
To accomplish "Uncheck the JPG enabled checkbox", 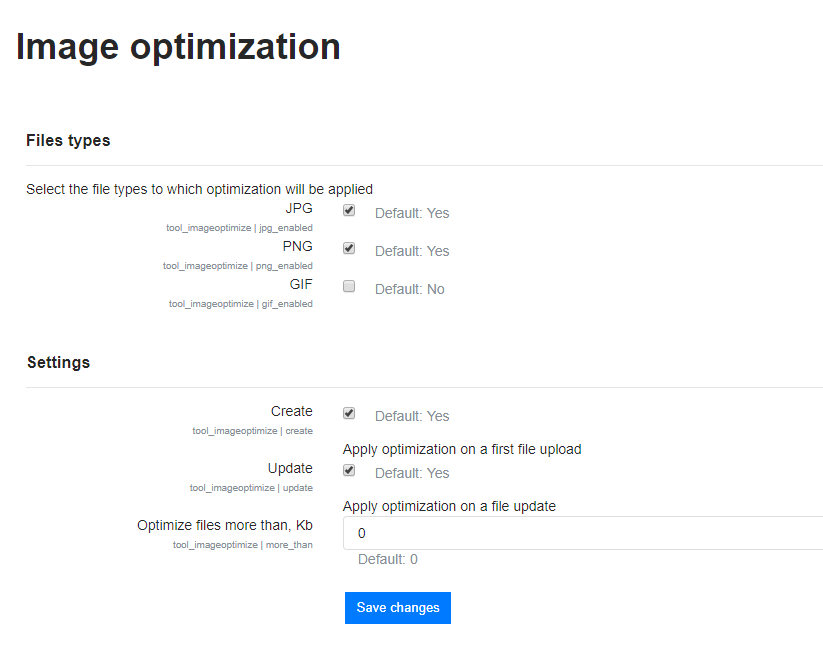I will pos(349,210).
